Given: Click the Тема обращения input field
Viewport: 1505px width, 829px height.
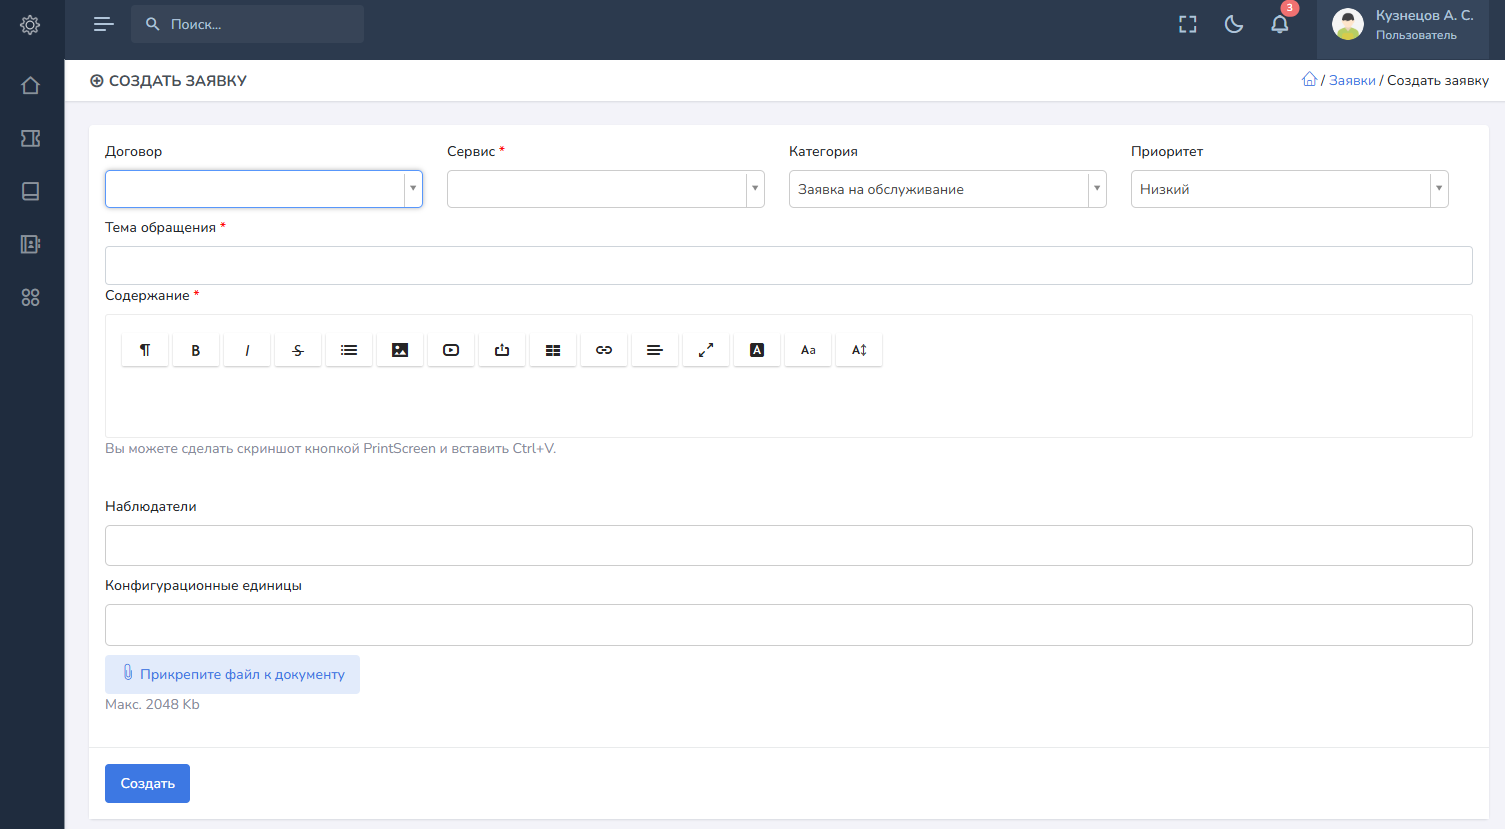Looking at the screenshot, I should point(788,265).
